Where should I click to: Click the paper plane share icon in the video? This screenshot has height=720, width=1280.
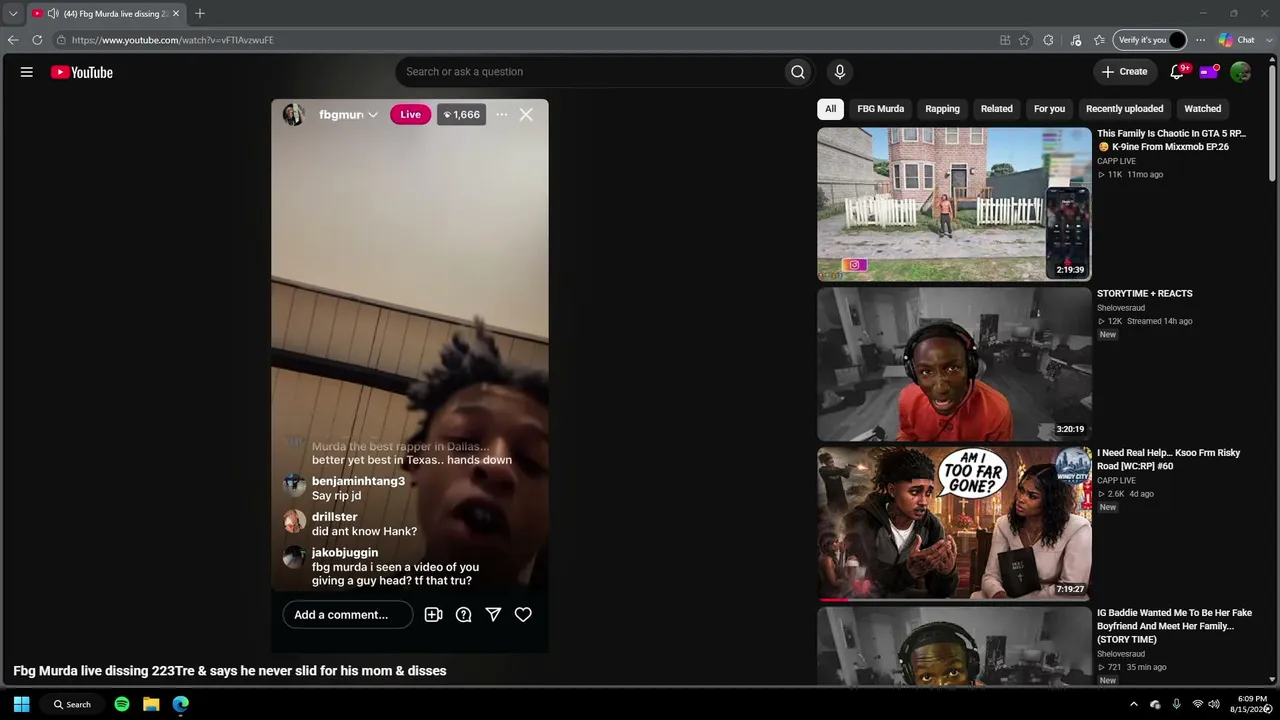click(x=493, y=615)
